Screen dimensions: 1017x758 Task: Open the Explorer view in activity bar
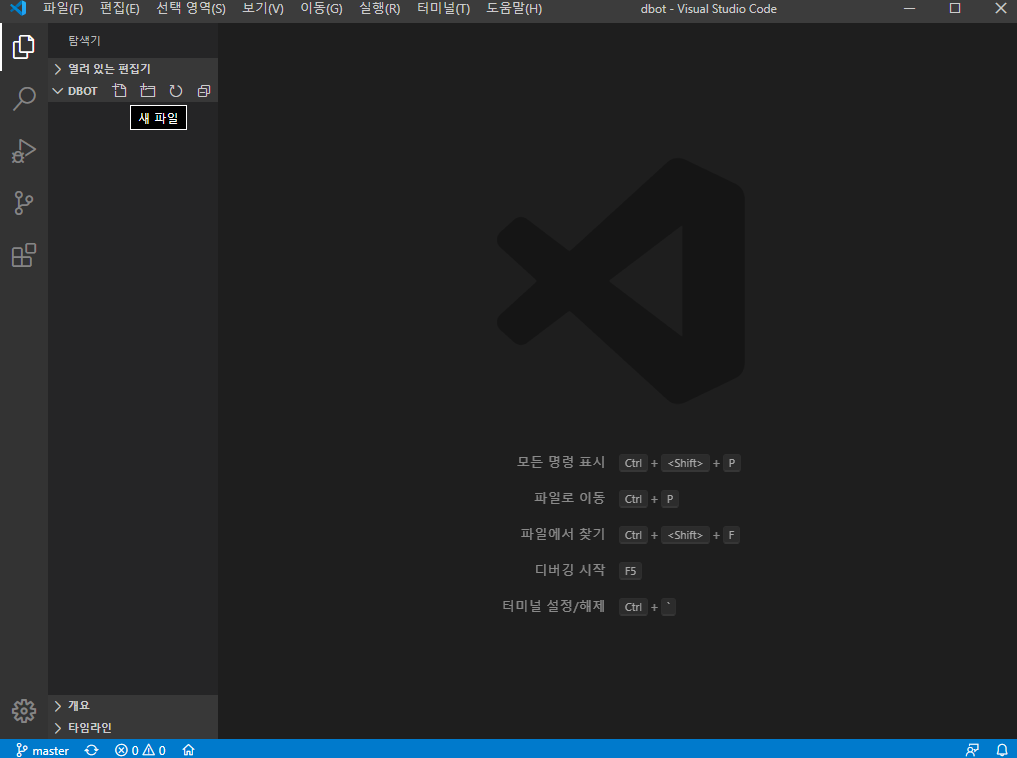pos(23,47)
